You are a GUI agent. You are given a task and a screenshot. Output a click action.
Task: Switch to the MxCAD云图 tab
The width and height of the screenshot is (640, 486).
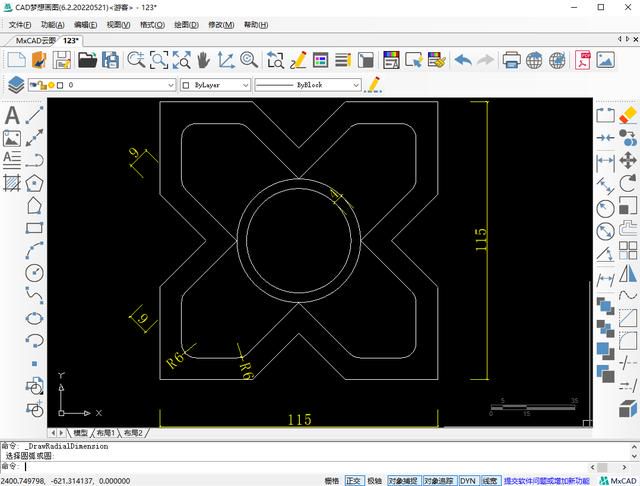(x=35, y=40)
